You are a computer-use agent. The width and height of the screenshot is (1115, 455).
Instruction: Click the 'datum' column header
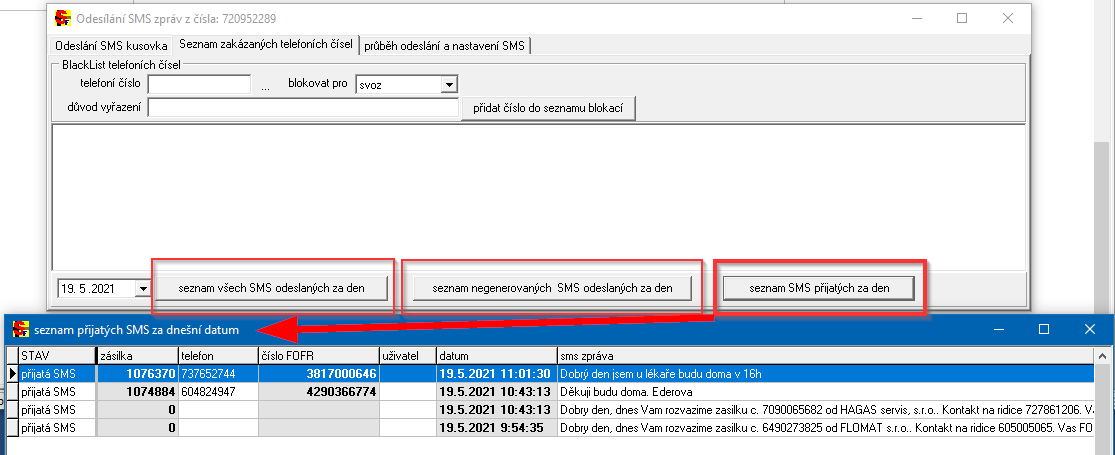pos(496,355)
